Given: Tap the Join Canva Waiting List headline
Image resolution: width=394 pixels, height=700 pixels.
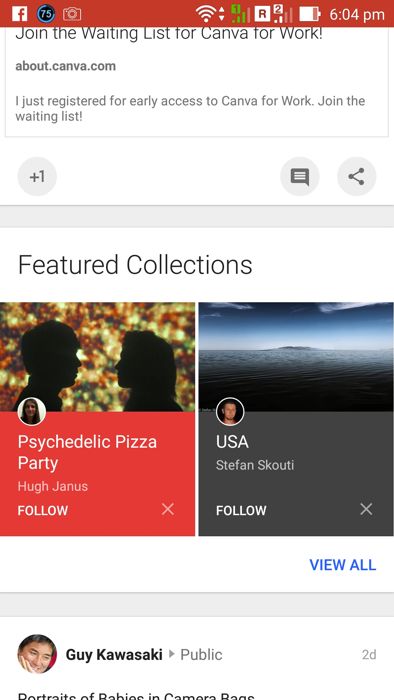Looking at the screenshot, I should pos(169,34).
